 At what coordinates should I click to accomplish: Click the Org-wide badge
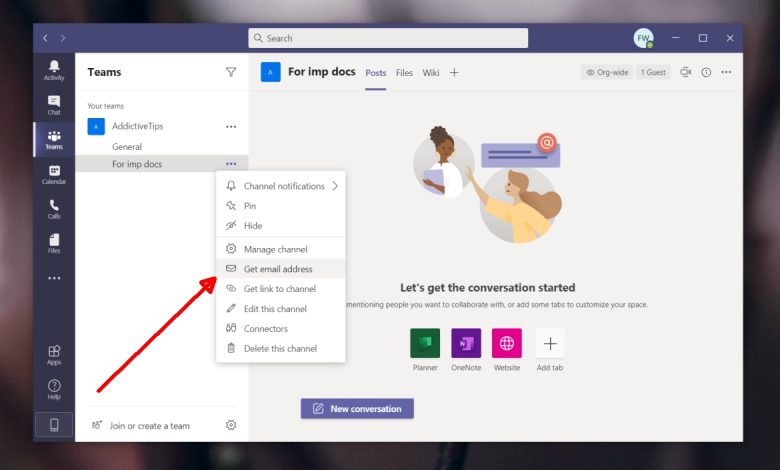(x=607, y=72)
